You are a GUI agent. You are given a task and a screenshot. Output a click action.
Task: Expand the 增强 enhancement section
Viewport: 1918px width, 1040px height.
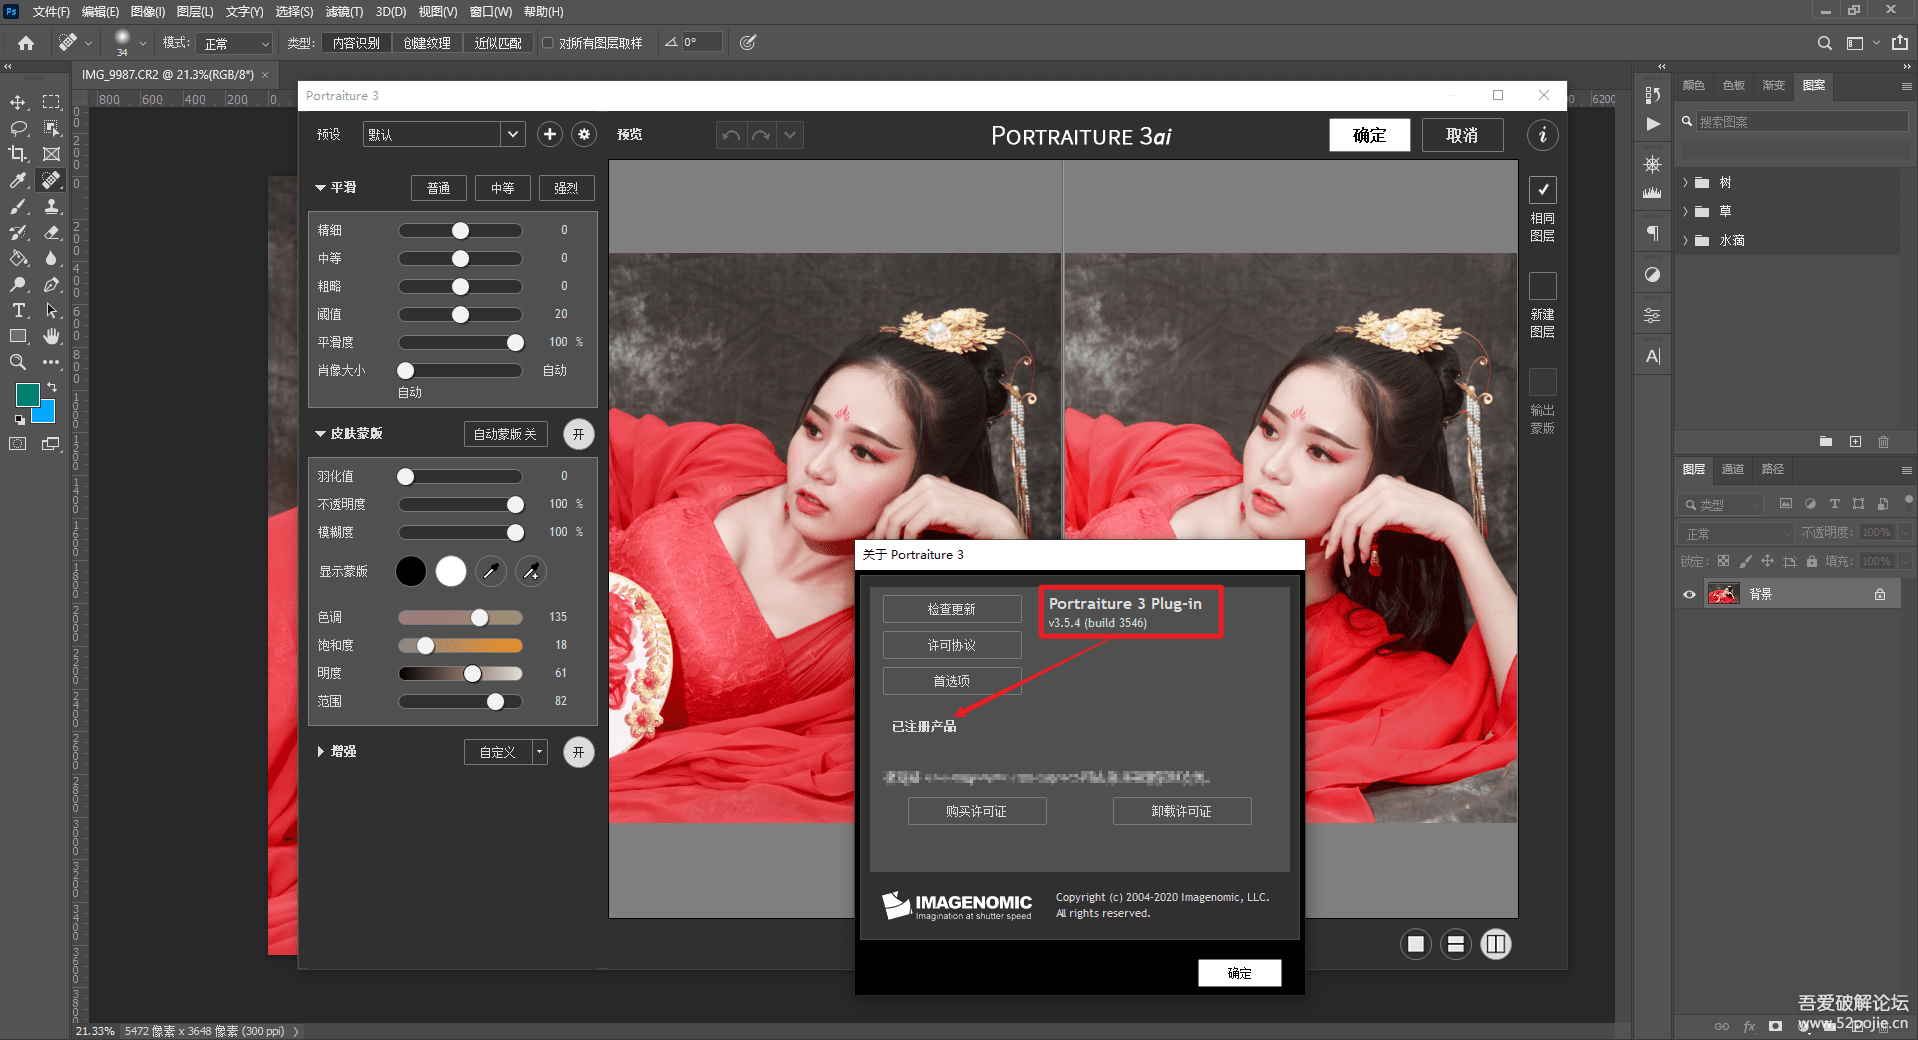point(321,751)
